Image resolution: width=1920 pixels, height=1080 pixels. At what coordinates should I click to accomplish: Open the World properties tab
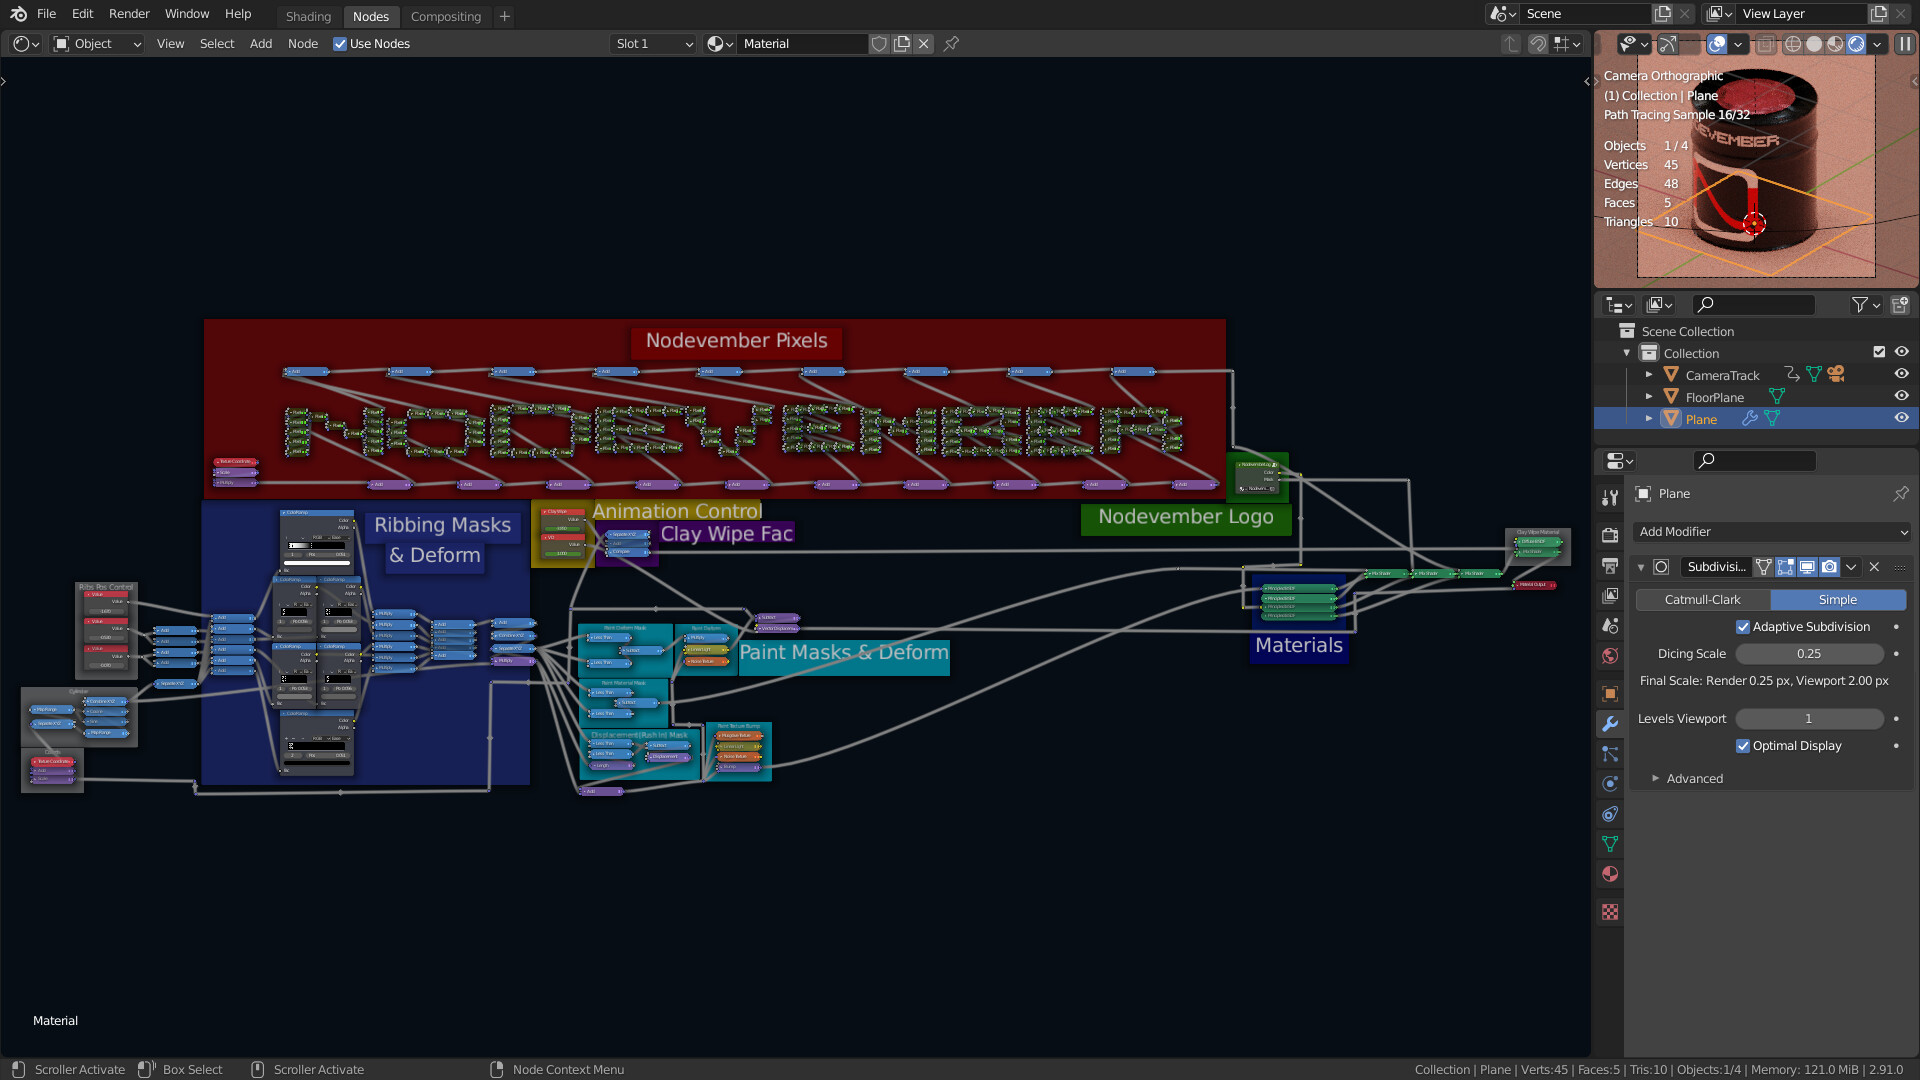(x=1610, y=656)
